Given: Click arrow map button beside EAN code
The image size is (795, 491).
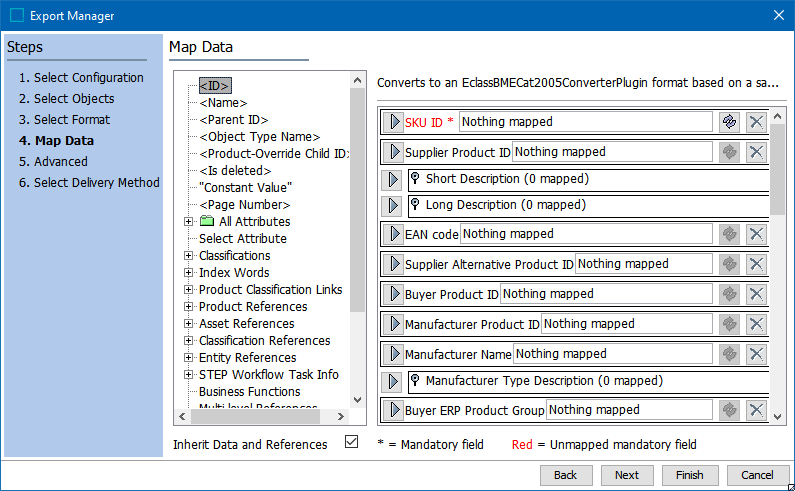Looking at the screenshot, I should (x=393, y=234).
